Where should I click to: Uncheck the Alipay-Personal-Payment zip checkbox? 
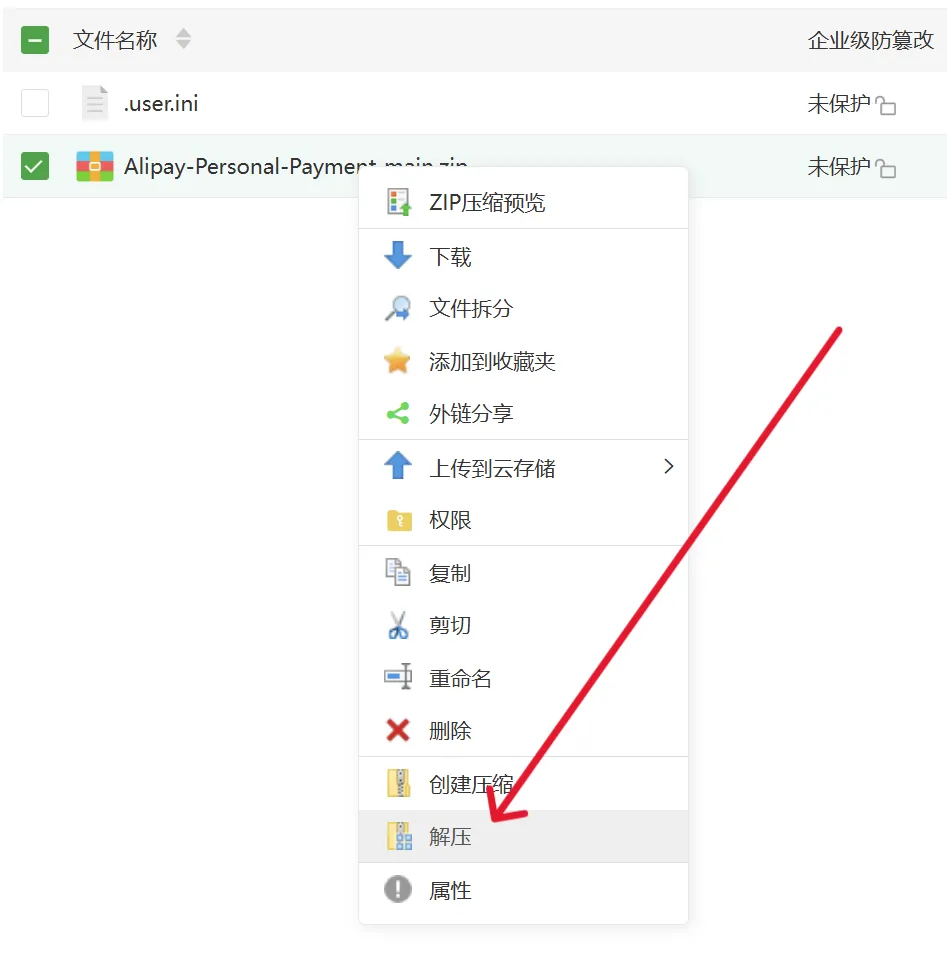[x=35, y=166]
